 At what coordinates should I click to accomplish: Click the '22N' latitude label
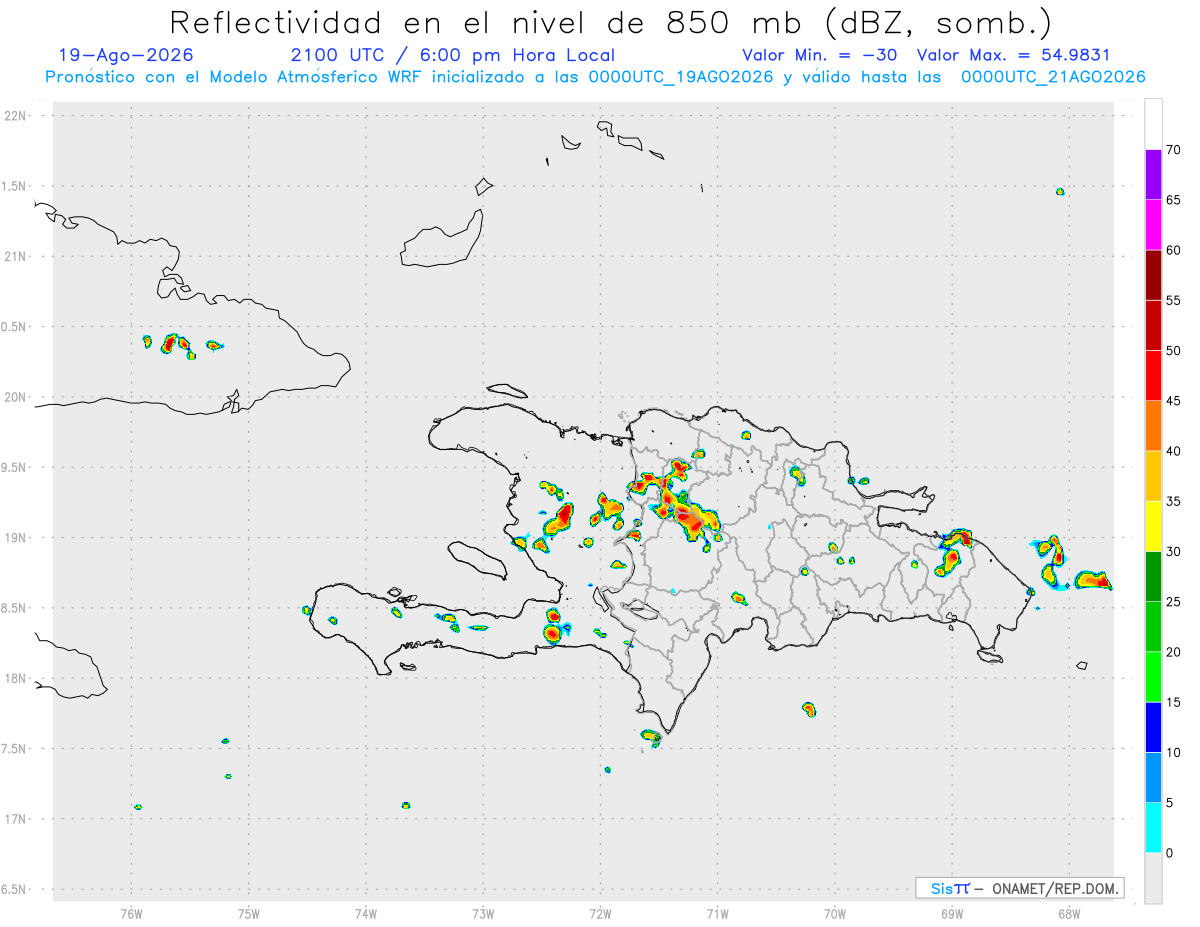click(16, 116)
